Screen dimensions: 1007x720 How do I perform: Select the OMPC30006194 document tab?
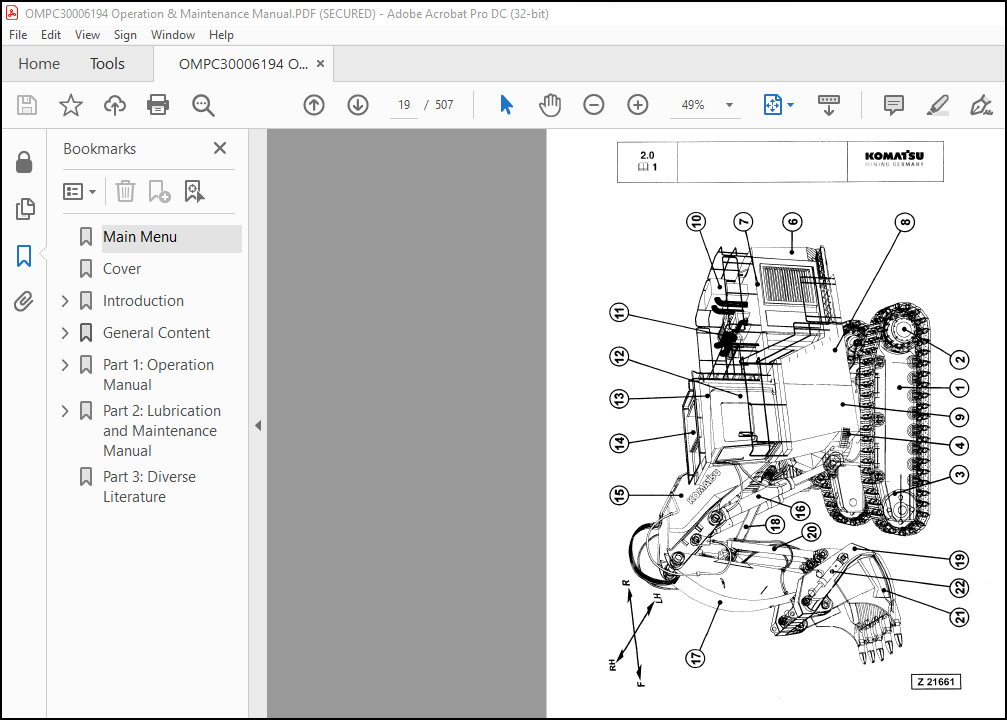[x=243, y=64]
